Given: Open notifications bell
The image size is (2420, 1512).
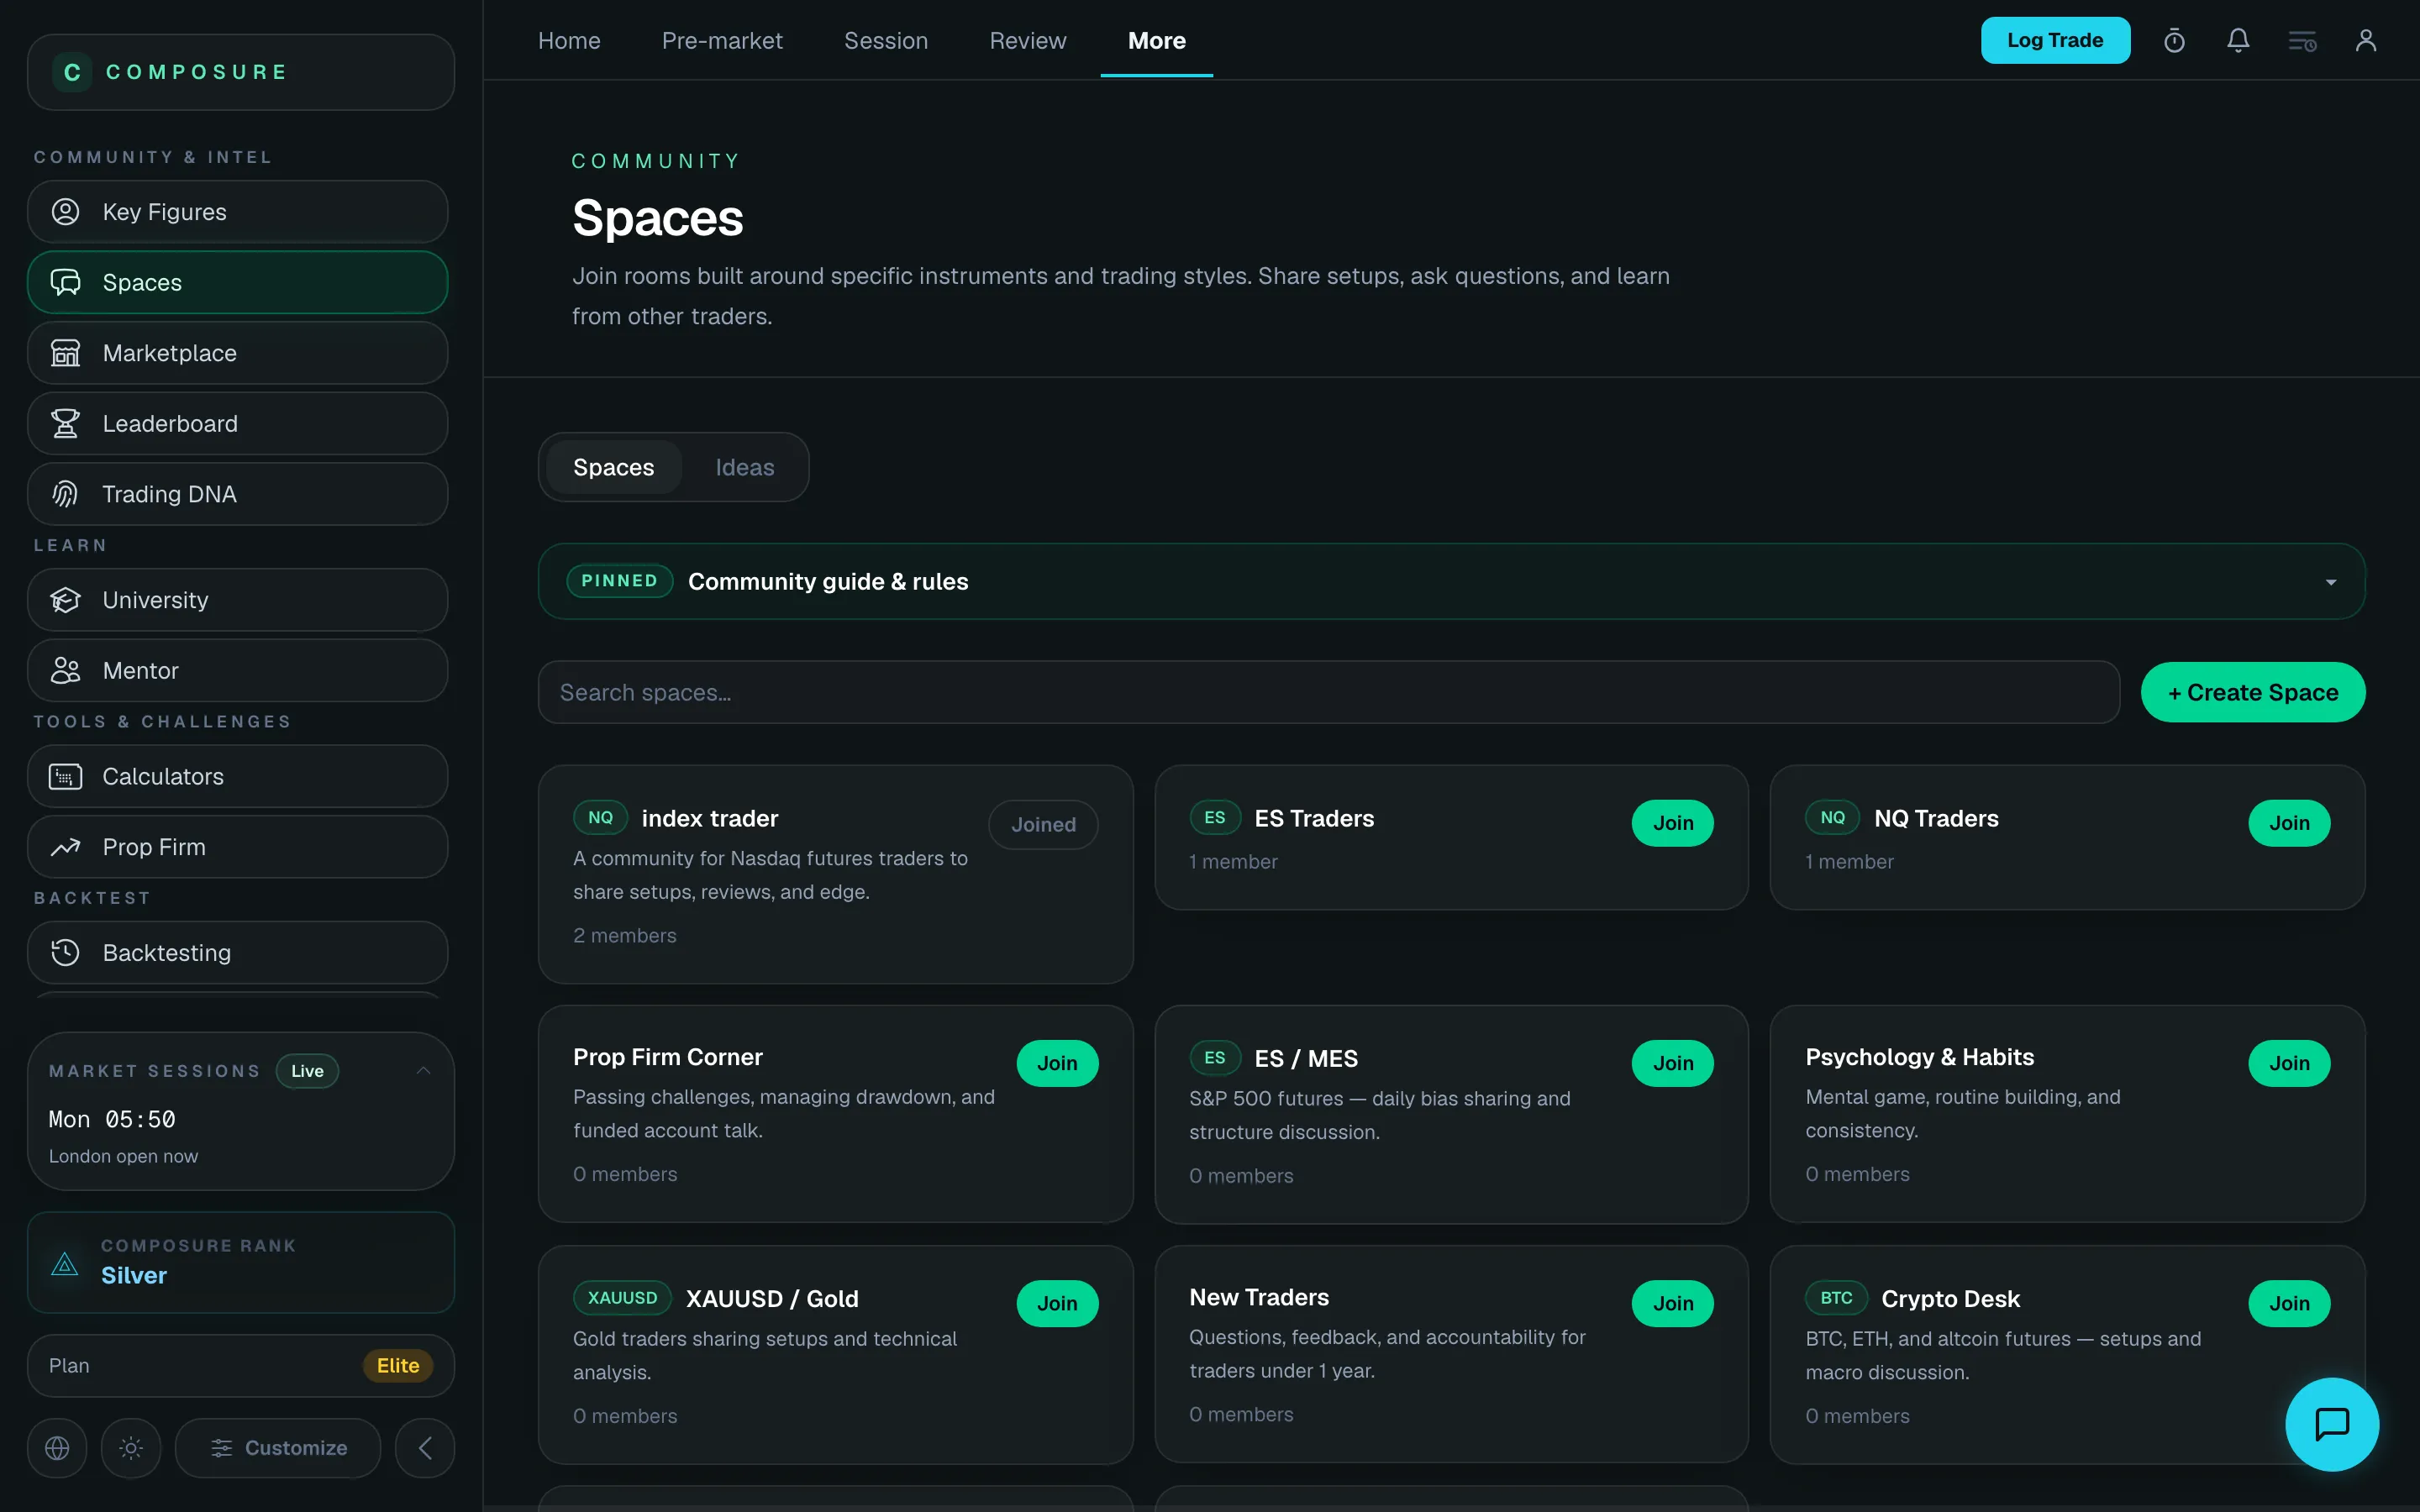Looking at the screenshot, I should (2238, 41).
